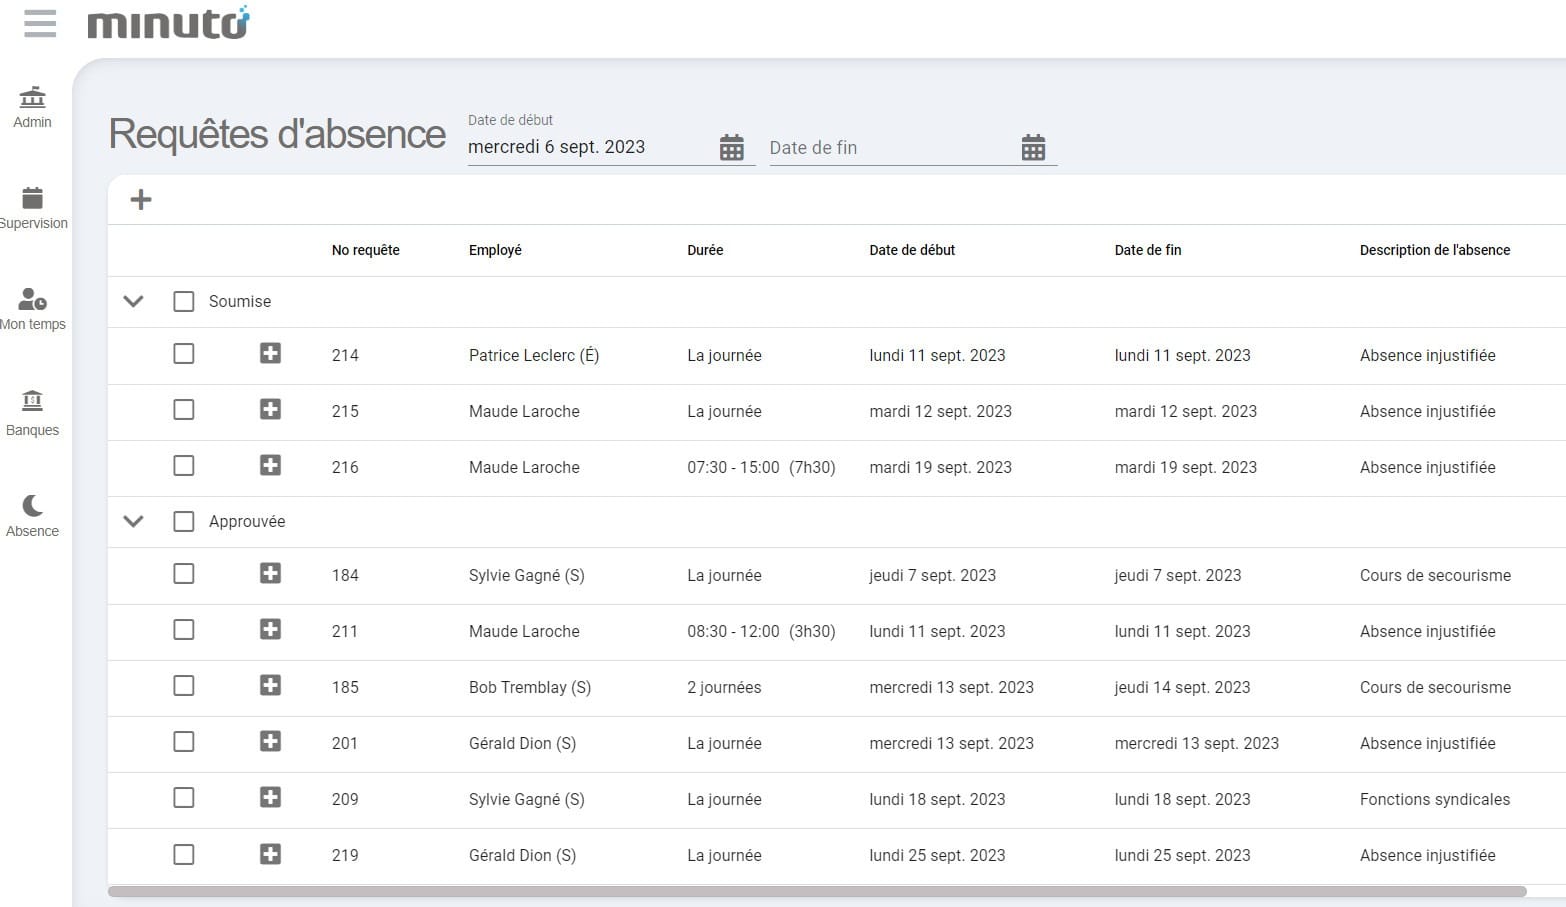Open the hamburger navigation menu
Viewport: 1566px width, 907px height.
(40, 23)
